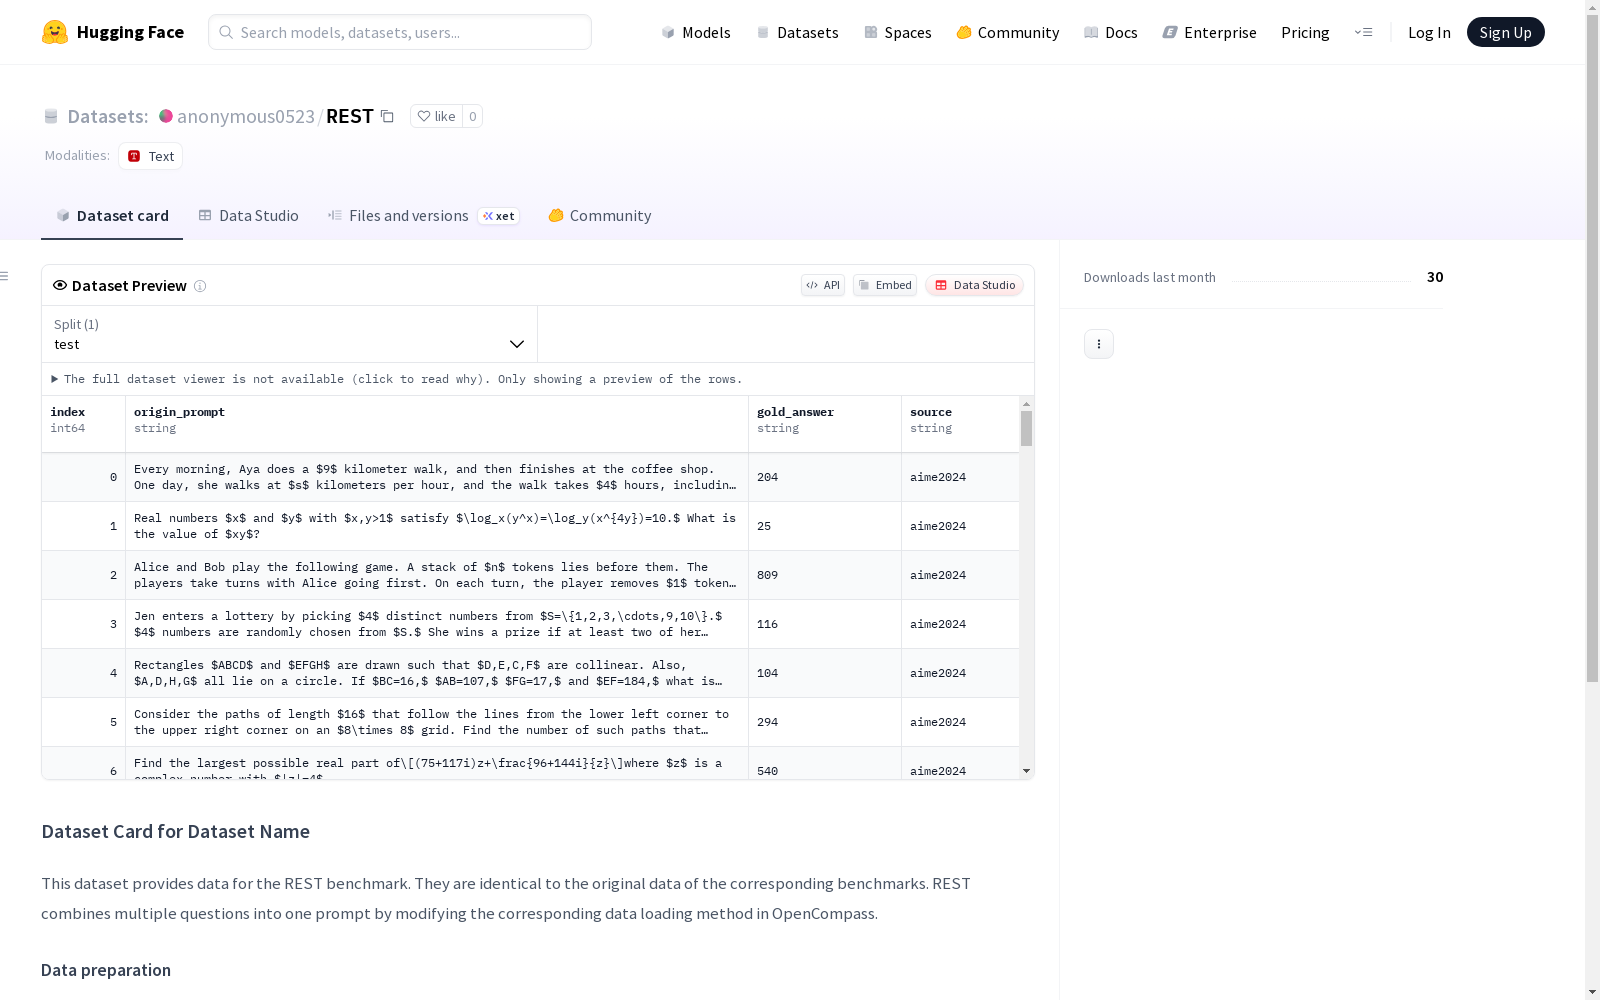
Task: Click the Log In link
Action: 1429,32
